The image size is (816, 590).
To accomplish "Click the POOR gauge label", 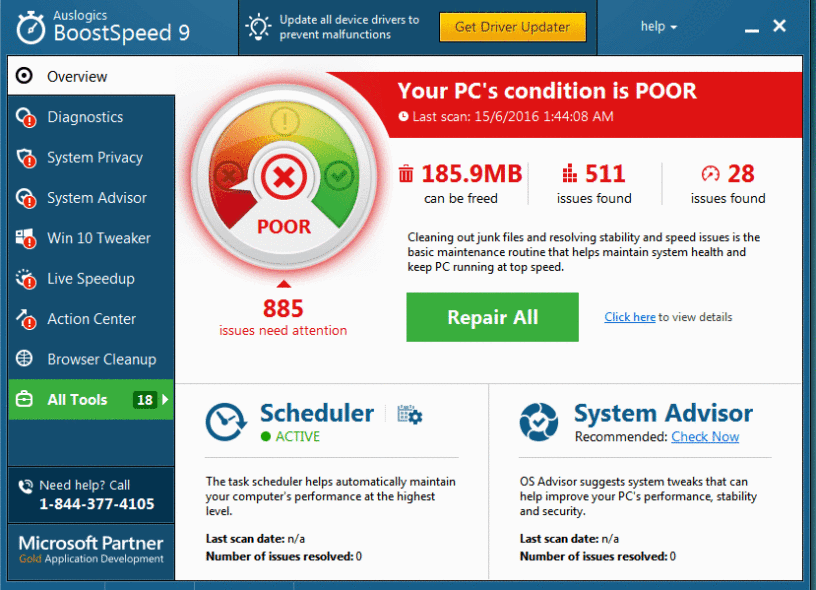I will coord(284,227).
